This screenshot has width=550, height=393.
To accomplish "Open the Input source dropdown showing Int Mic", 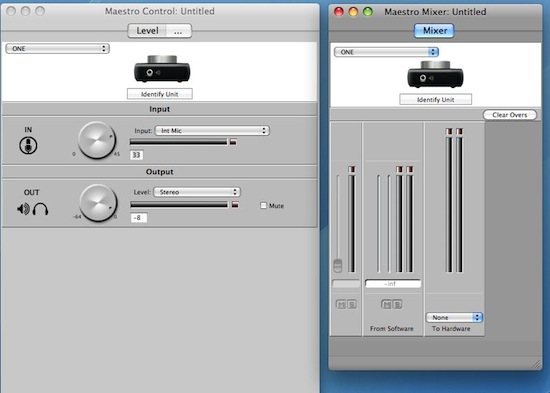I will pyautogui.click(x=212, y=131).
